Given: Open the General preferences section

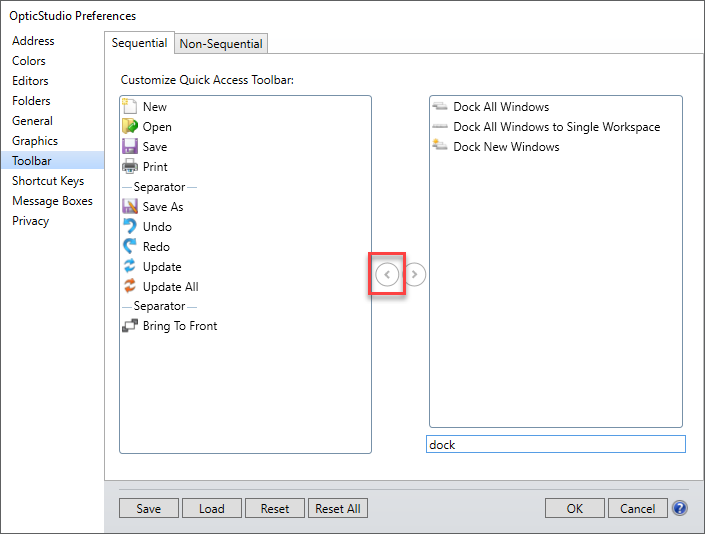Looking at the screenshot, I should click(32, 121).
